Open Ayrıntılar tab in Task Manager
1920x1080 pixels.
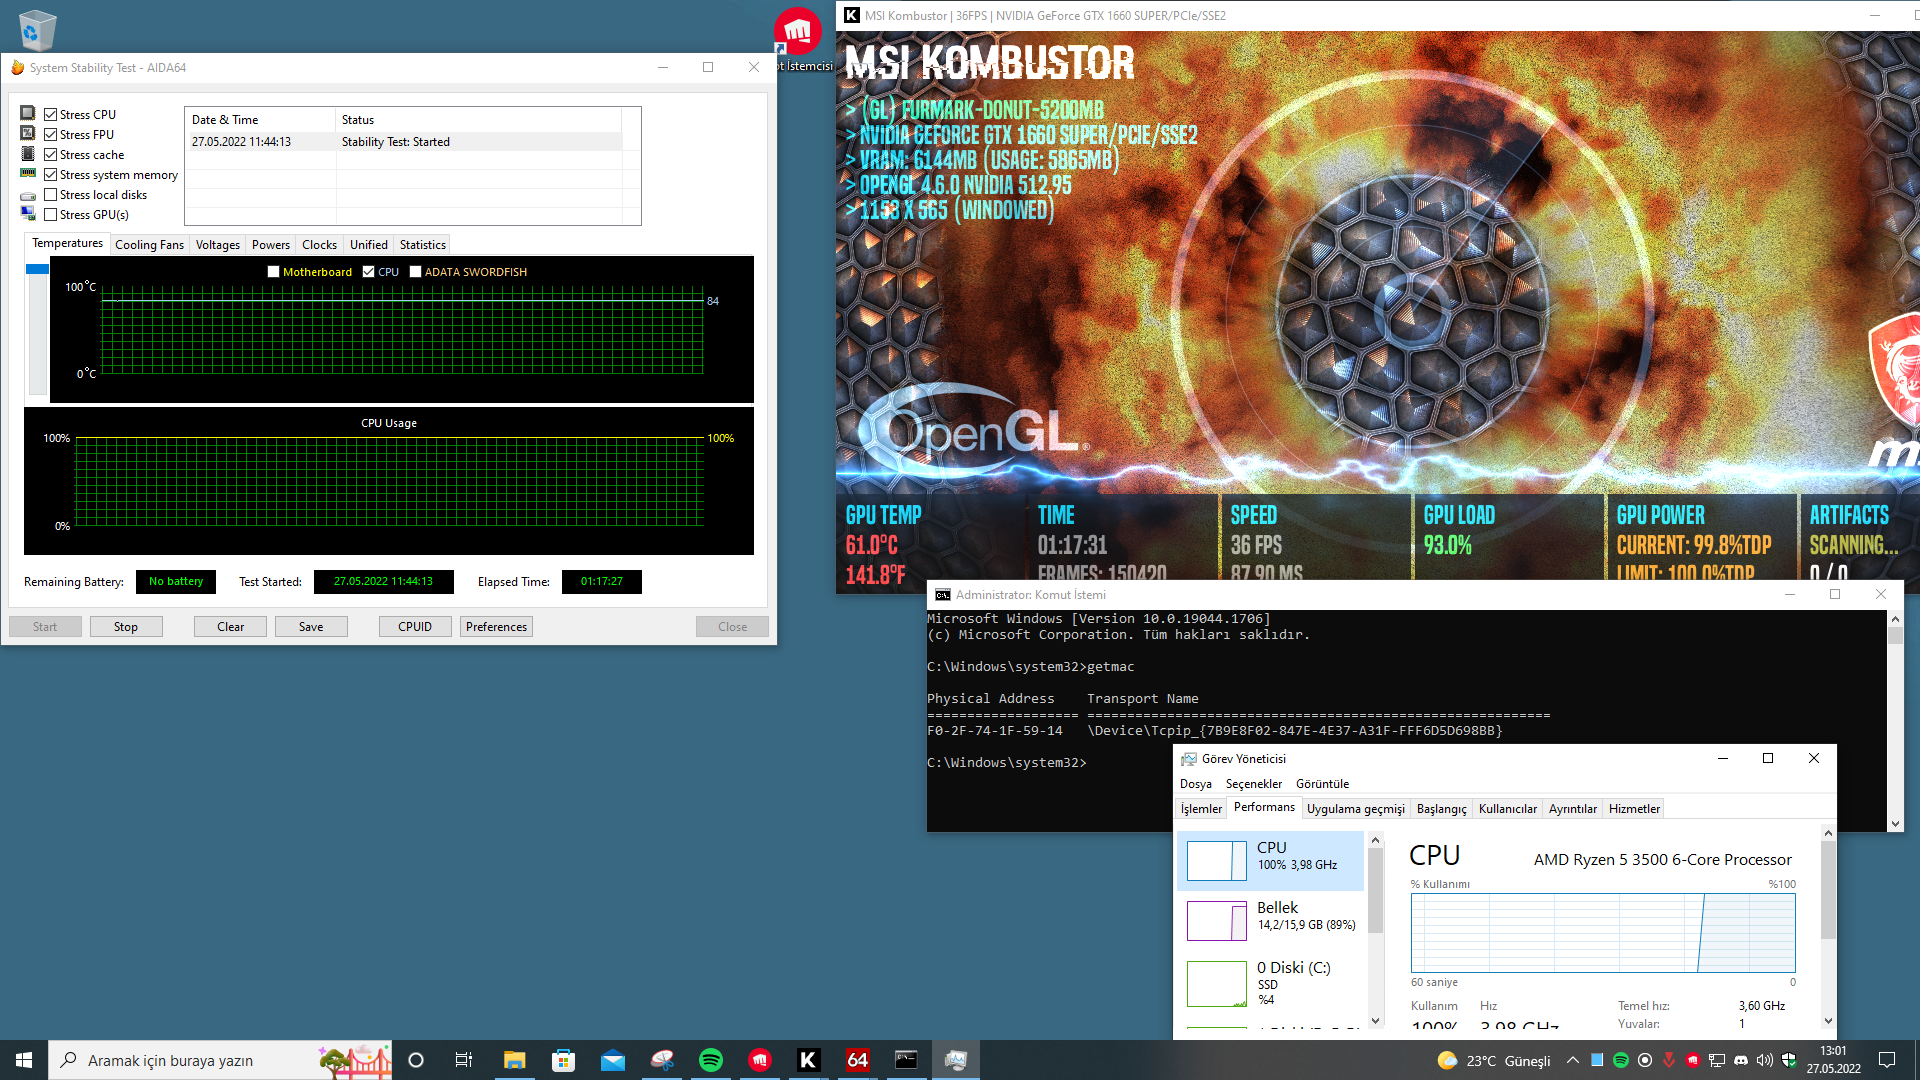[1572, 809]
